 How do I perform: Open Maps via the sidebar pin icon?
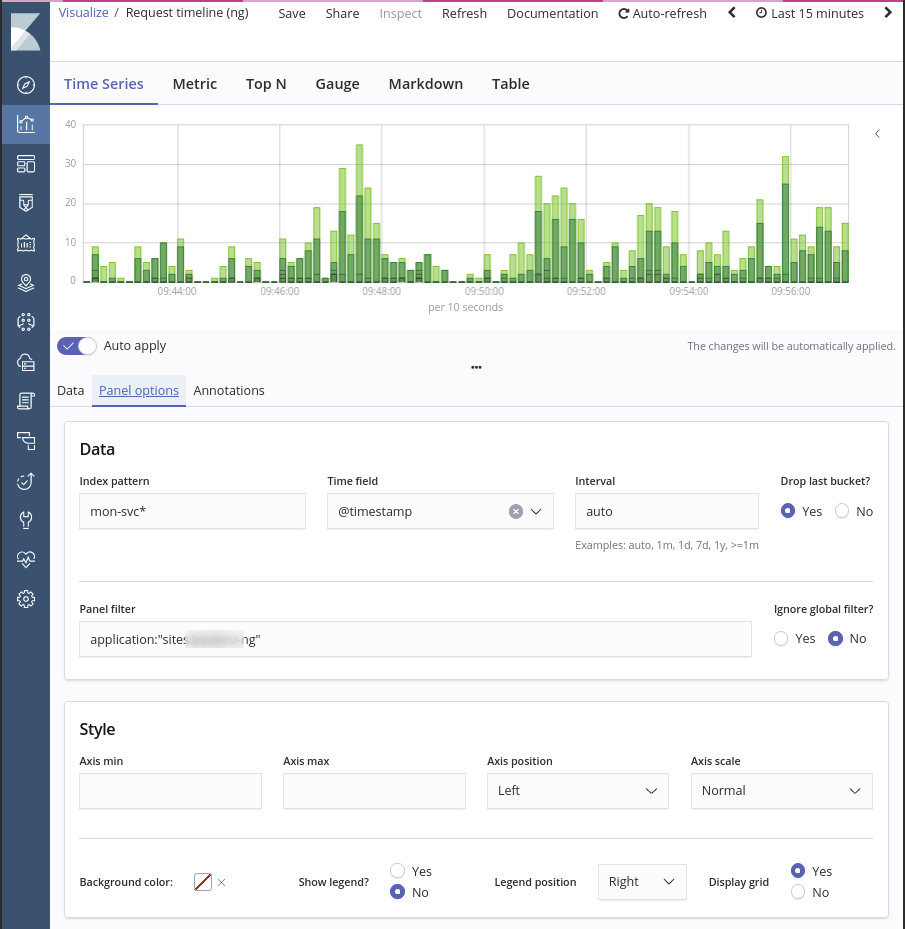pyautogui.click(x=26, y=282)
